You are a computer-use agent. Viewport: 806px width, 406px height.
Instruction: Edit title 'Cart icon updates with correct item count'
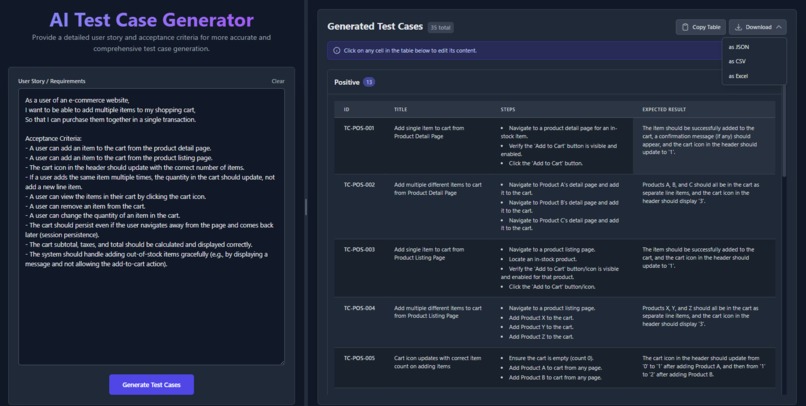pos(438,367)
